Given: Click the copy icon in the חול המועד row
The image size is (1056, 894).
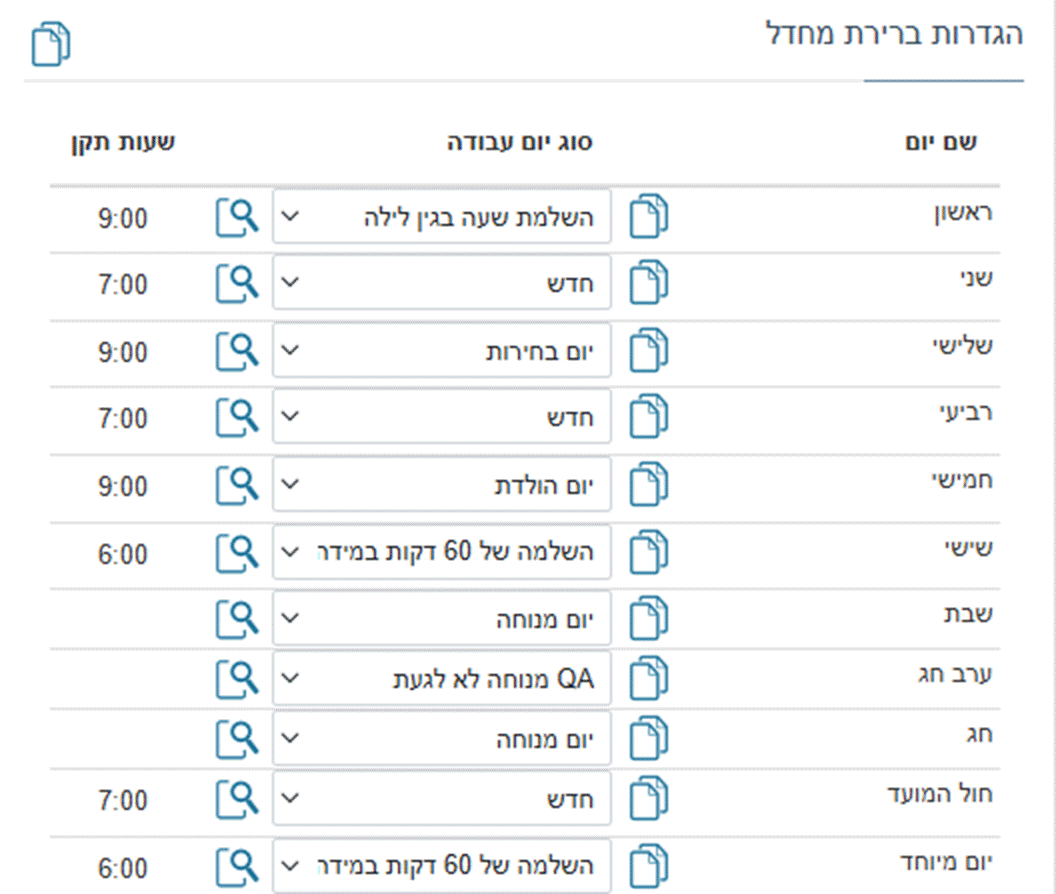Looking at the screenshot, I should pyautogui.click(x=649, y=799).
